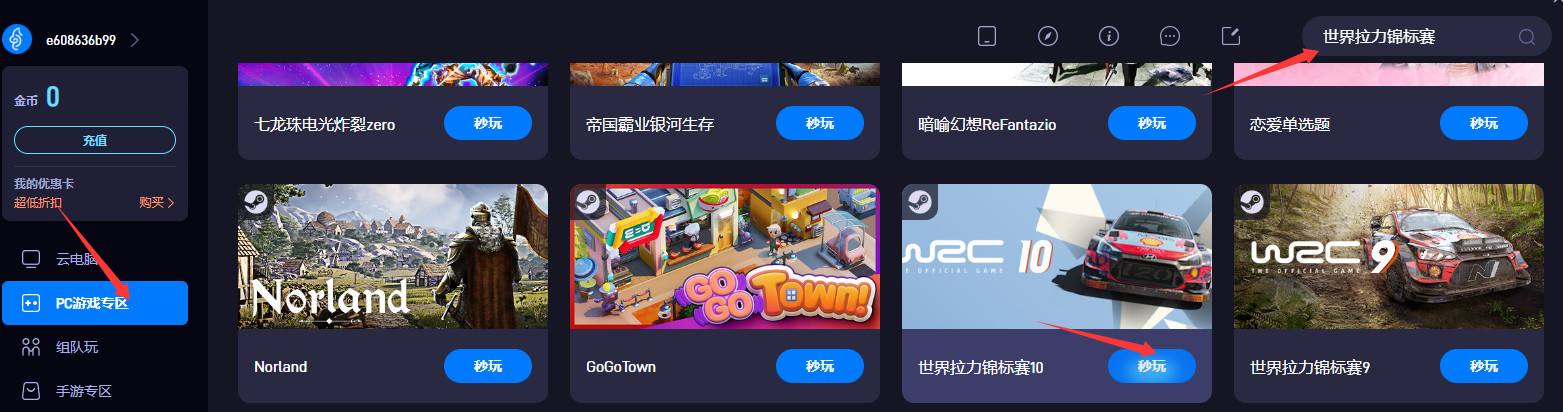Click 秒玩 for 世界拉力锦标赛10
This screenshot has height=412, width=1563.
point(1152,366)
